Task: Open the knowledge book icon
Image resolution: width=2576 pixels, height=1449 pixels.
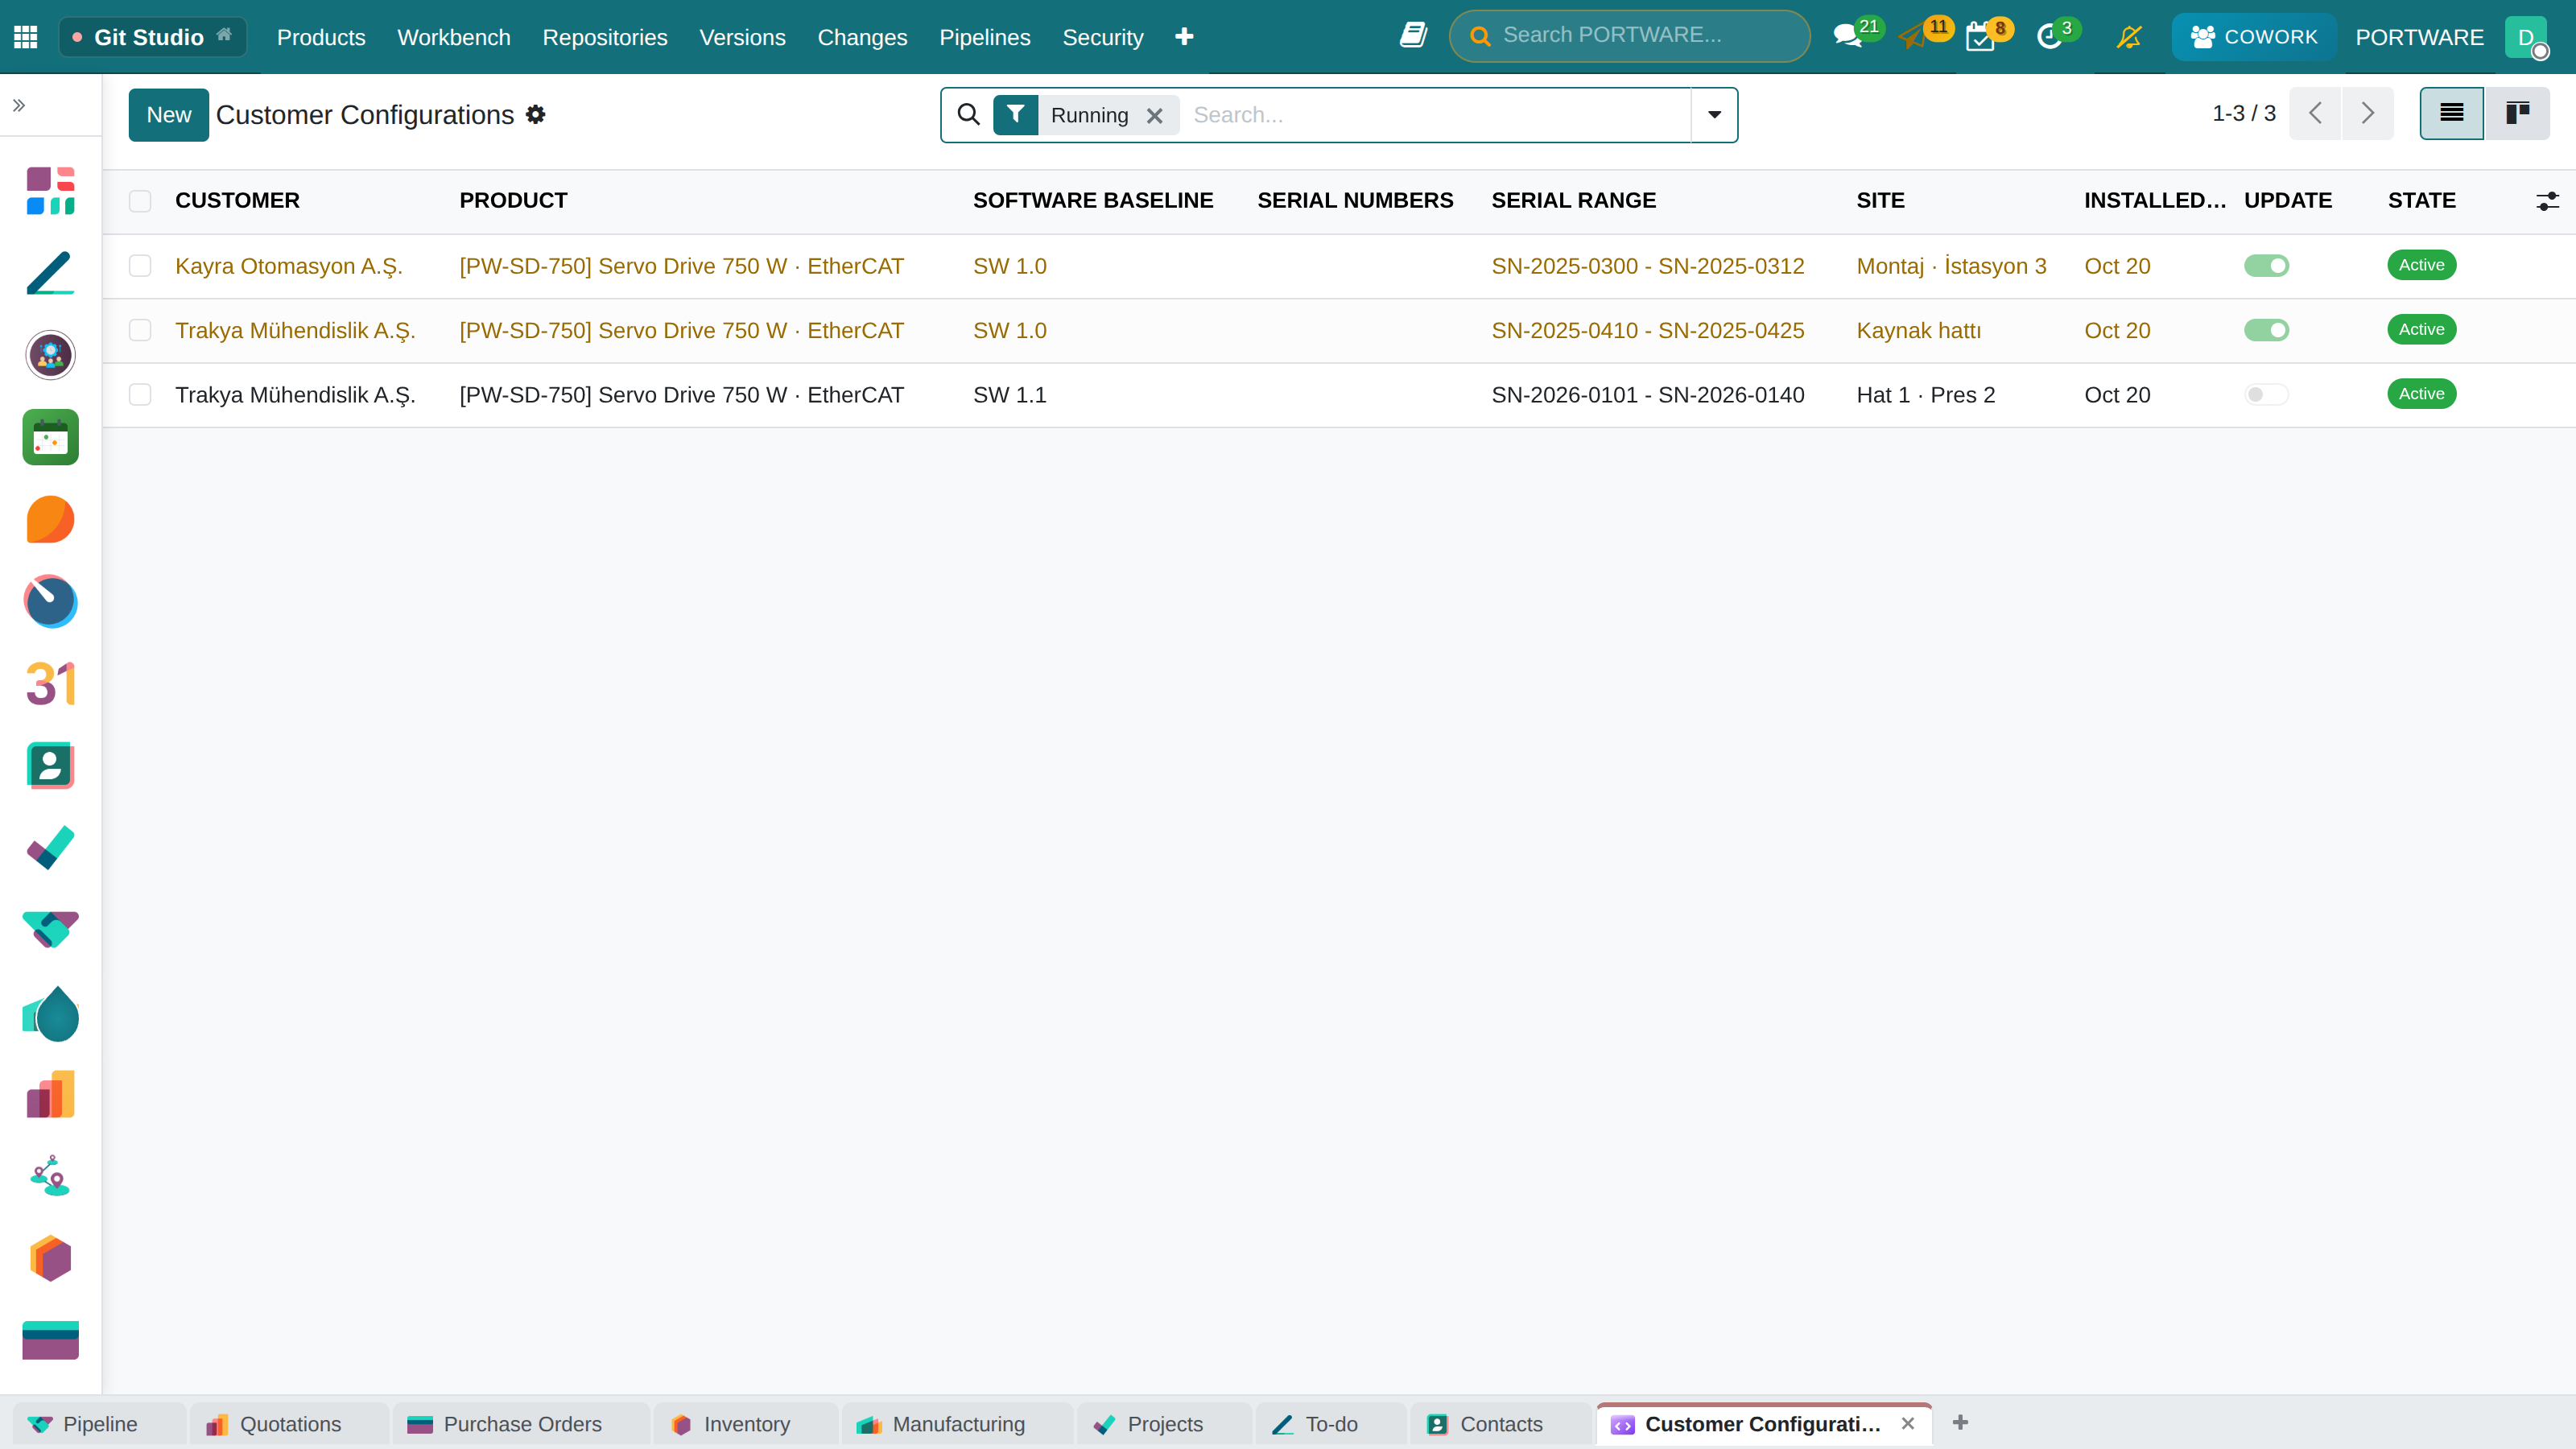Action: click(1413, 36)
